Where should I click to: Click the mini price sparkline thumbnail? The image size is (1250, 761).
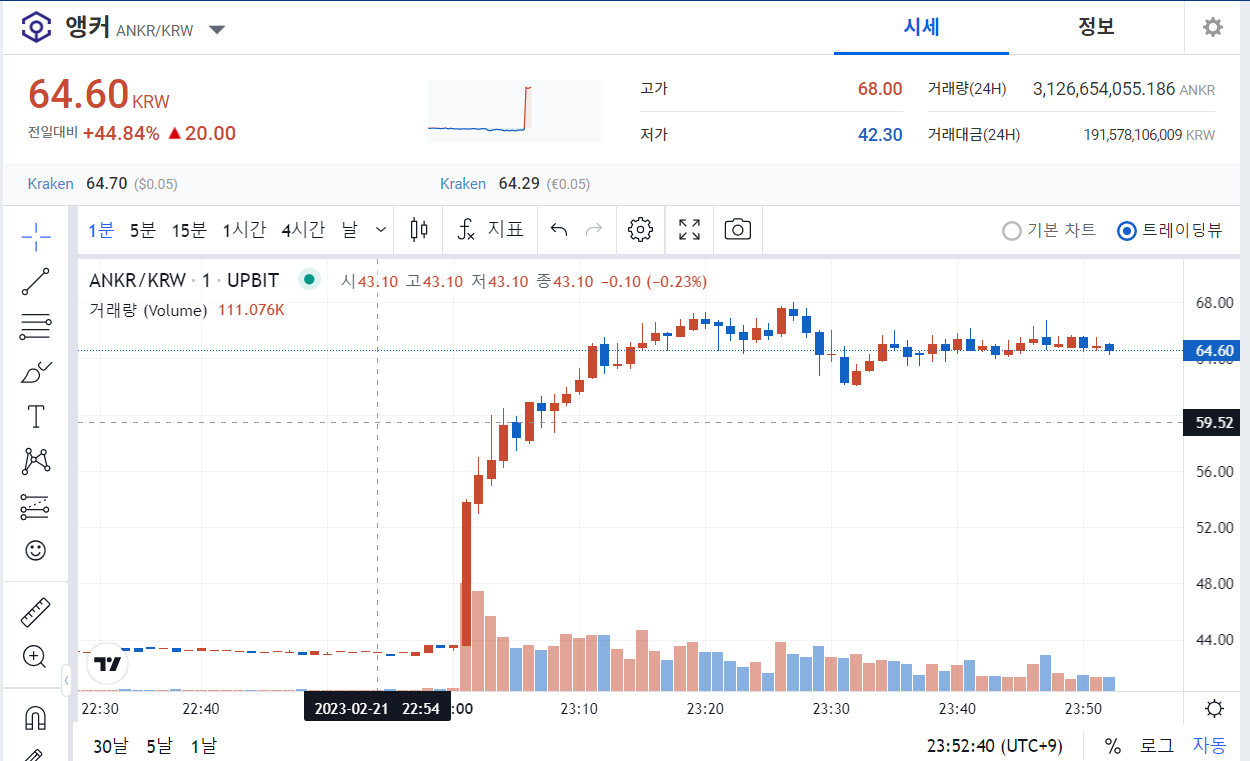pyautogui.click(x=515, y=111)
